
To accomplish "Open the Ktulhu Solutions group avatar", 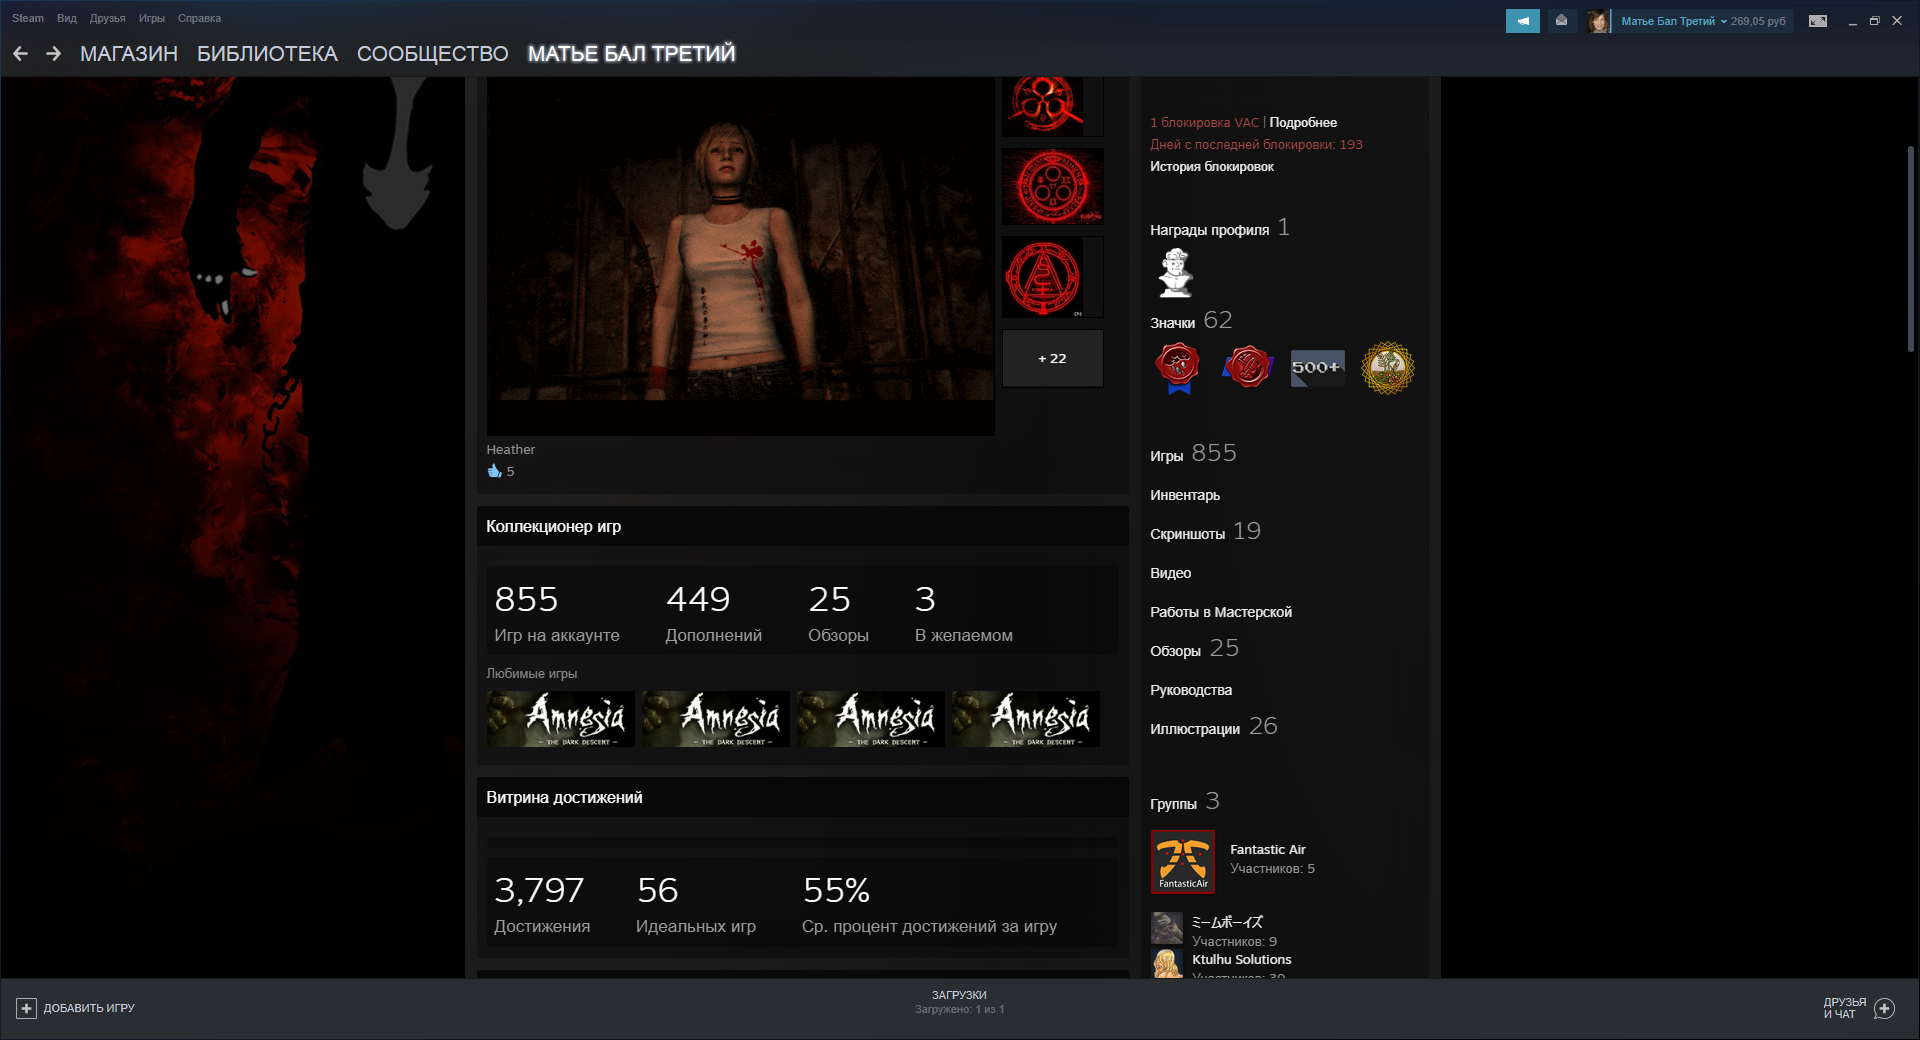I will point(1167,963).
